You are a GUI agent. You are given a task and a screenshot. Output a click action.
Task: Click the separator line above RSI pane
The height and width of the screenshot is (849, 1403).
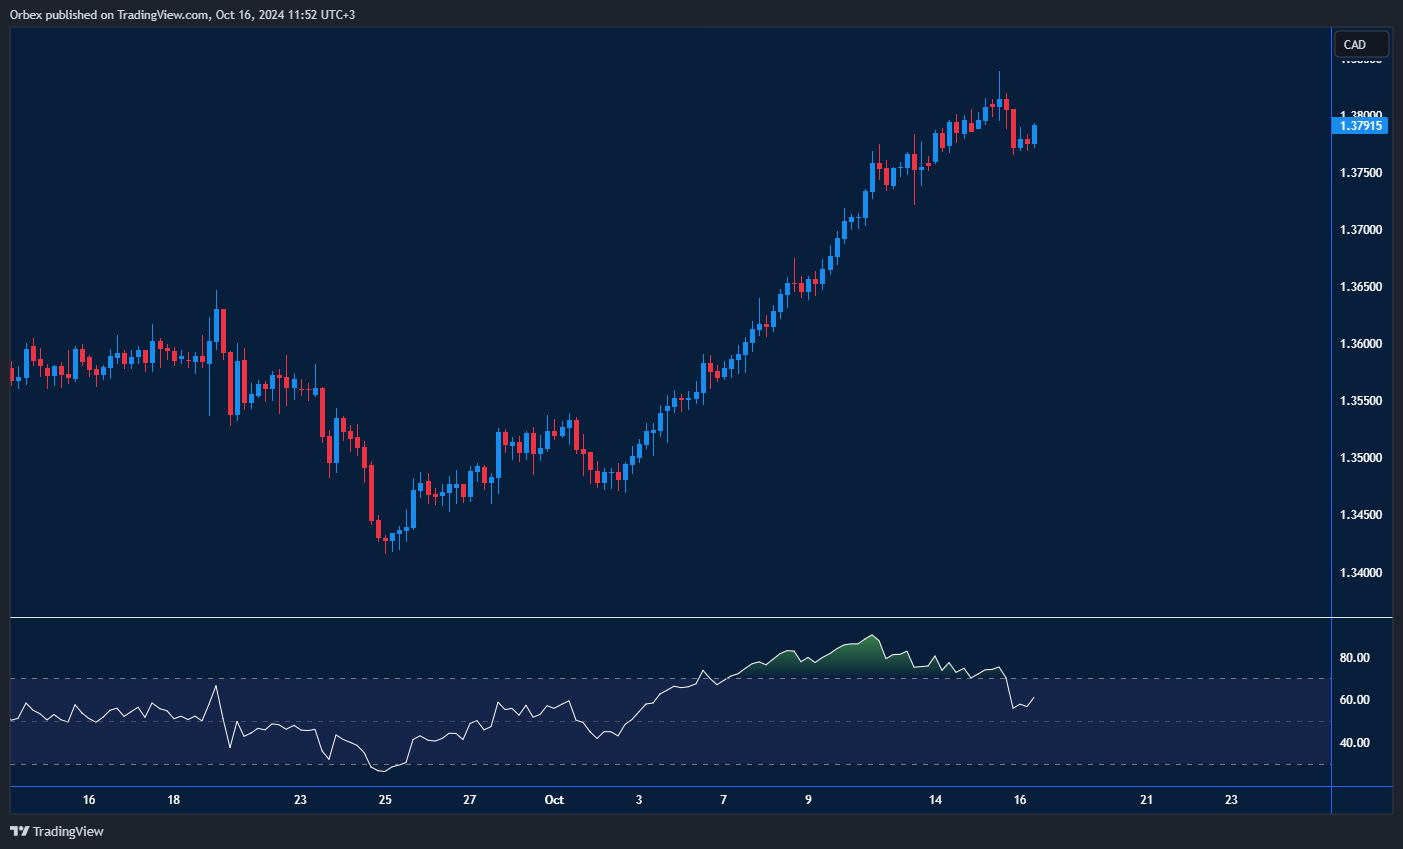[670, 618]
